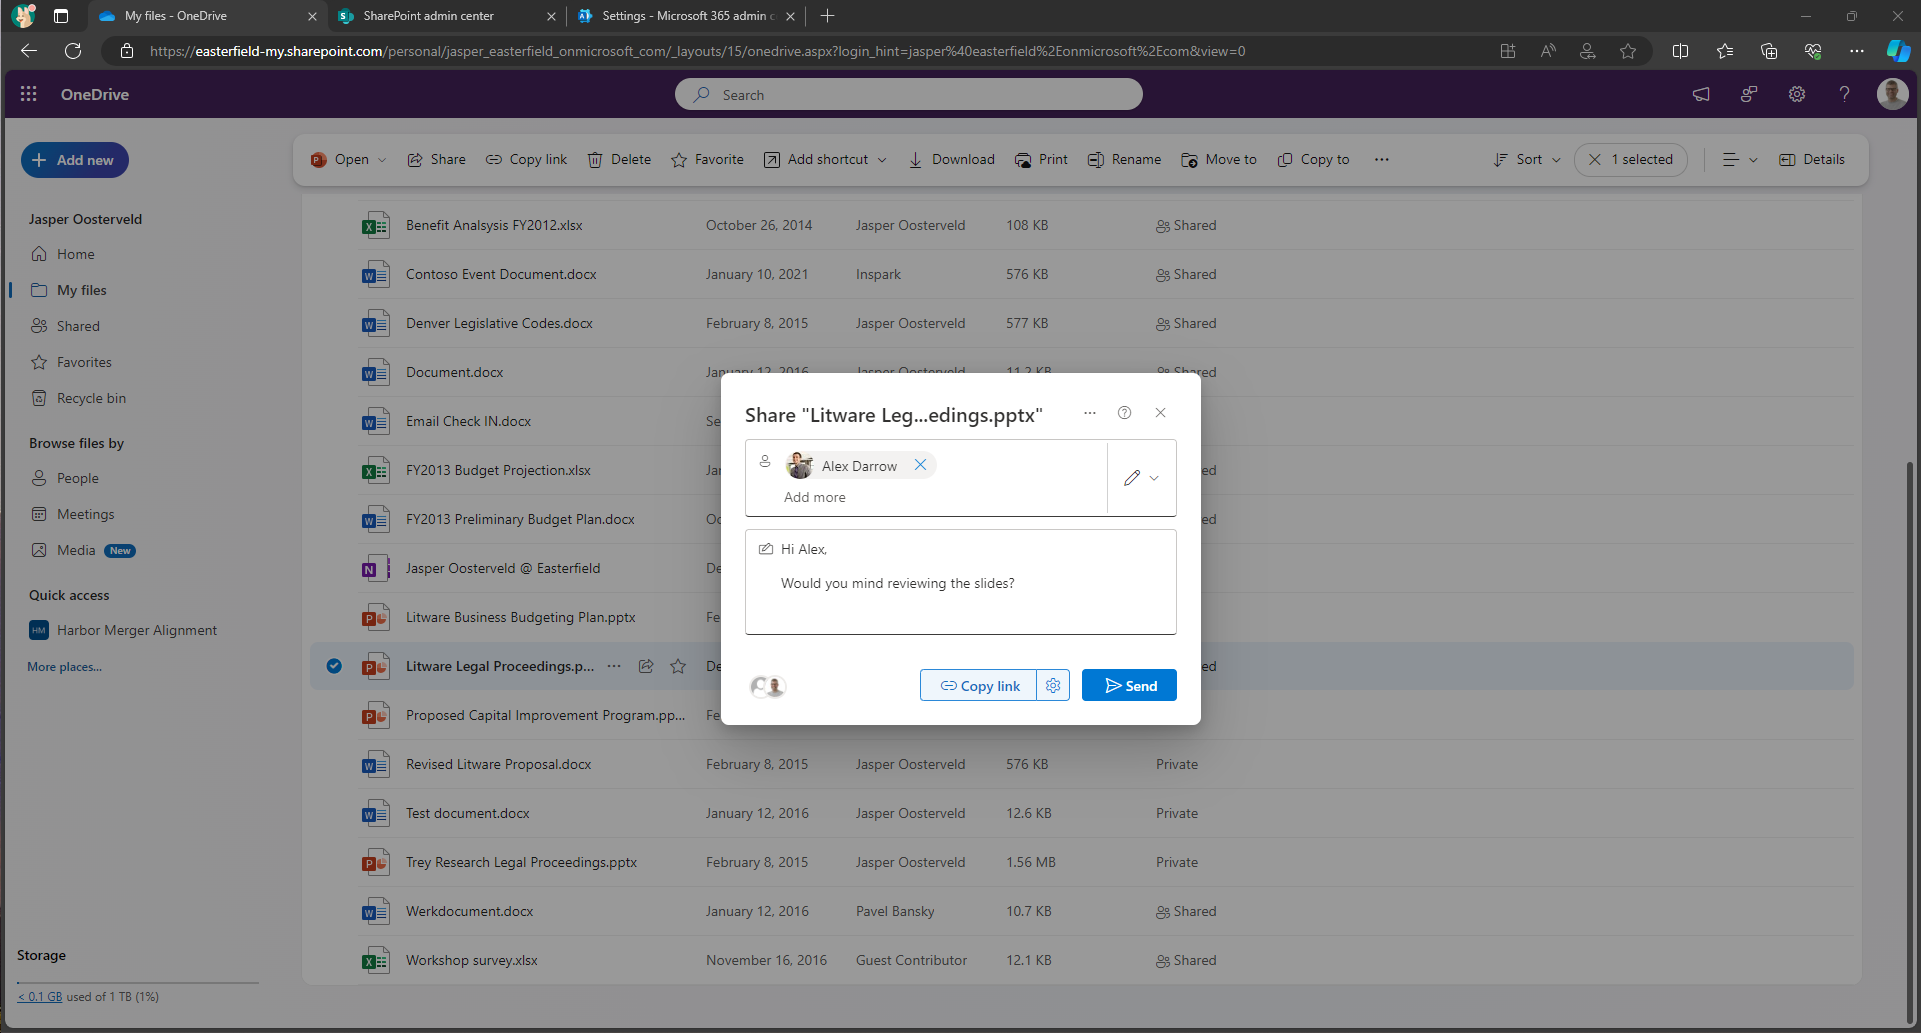Open the app launcher waffle icon
The height and width of the screenshot is (1033, 1921).
click(x=28, y=94)
